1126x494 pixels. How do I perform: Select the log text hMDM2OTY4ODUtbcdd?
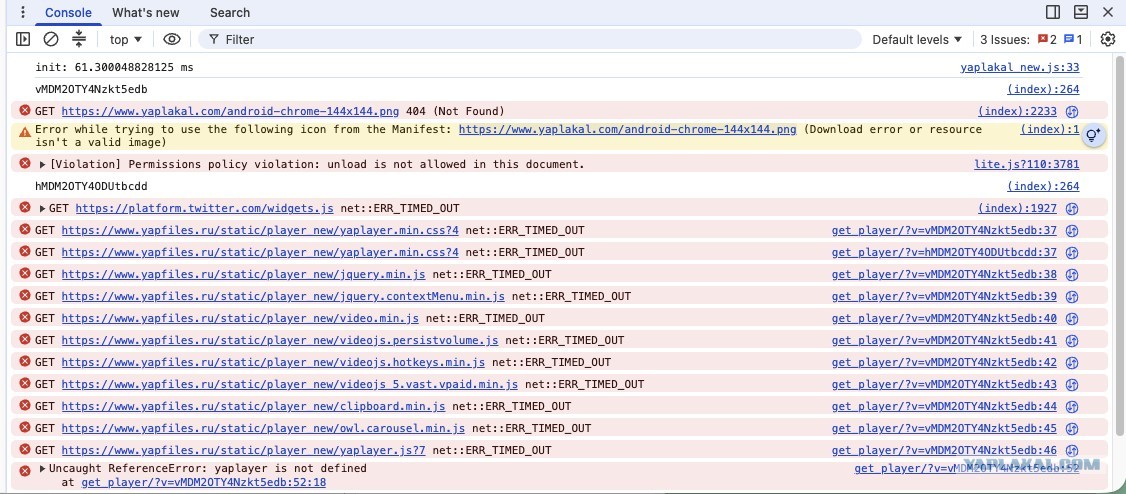(91, 187)
